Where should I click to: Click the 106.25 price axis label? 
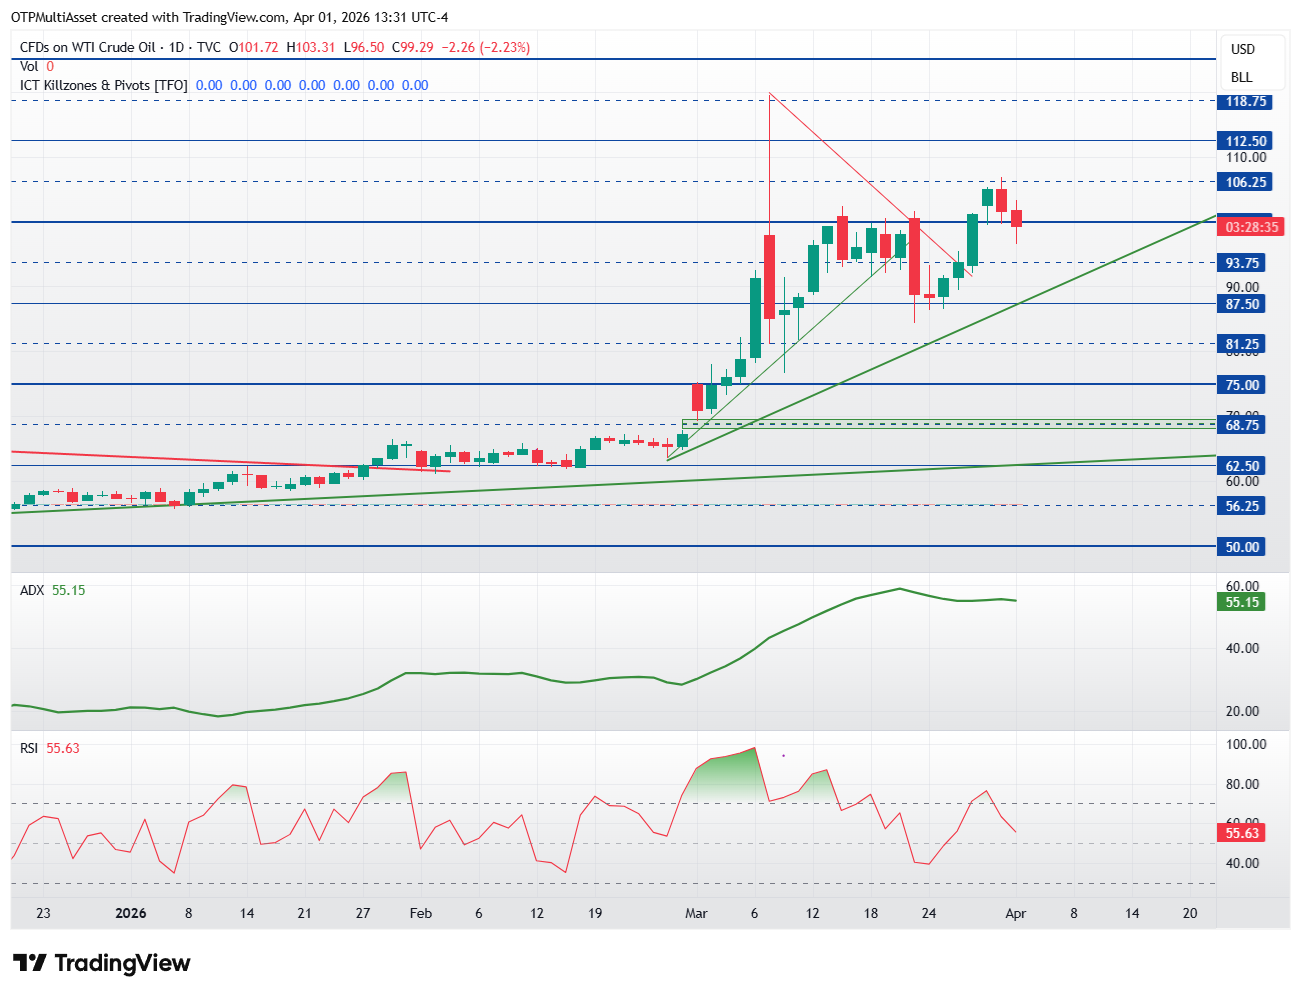click(x=1245, y=182)
